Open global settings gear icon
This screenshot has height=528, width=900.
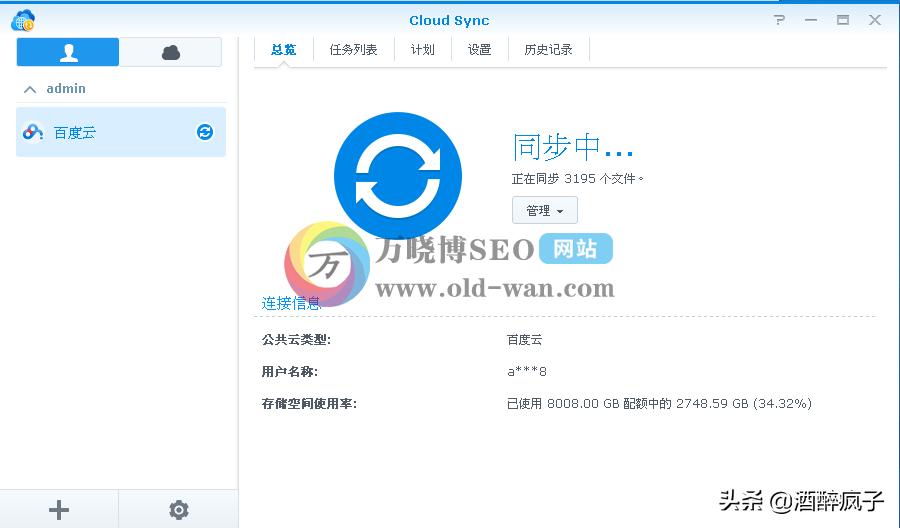tap(179, 510)
